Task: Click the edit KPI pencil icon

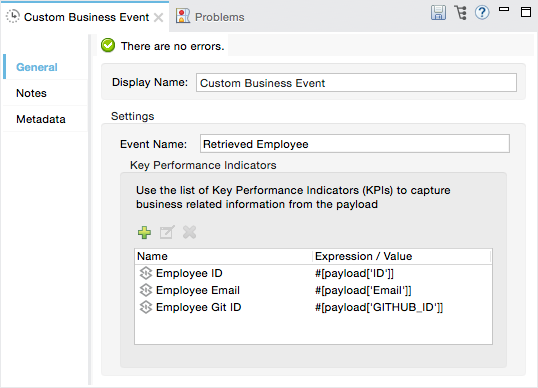Action: click(x=167, y=232)
